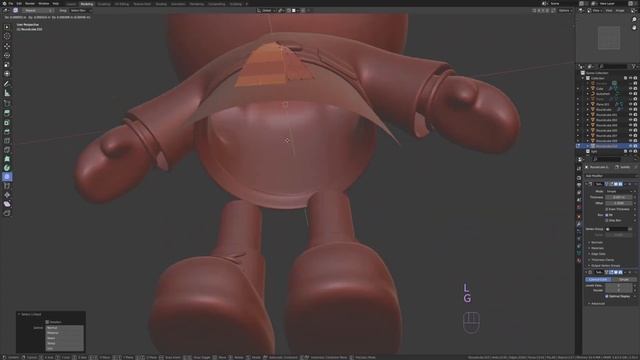This screenshot has height=360, width=640.
Task: Toggle the Rim Fill checkbox
Action: click(x=607, y=215)
